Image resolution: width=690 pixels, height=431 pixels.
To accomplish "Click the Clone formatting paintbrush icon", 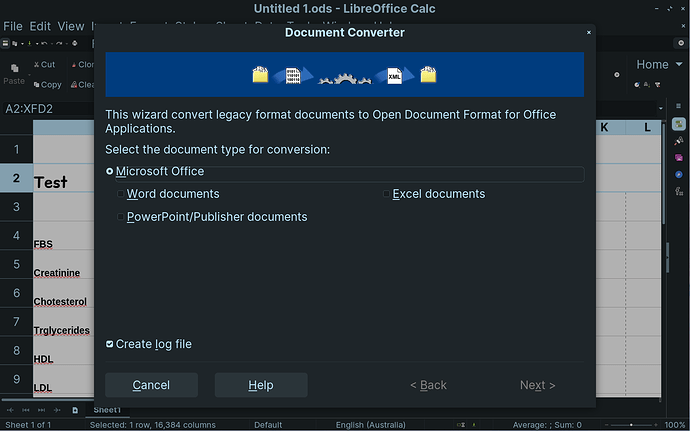I will [74, 65].
